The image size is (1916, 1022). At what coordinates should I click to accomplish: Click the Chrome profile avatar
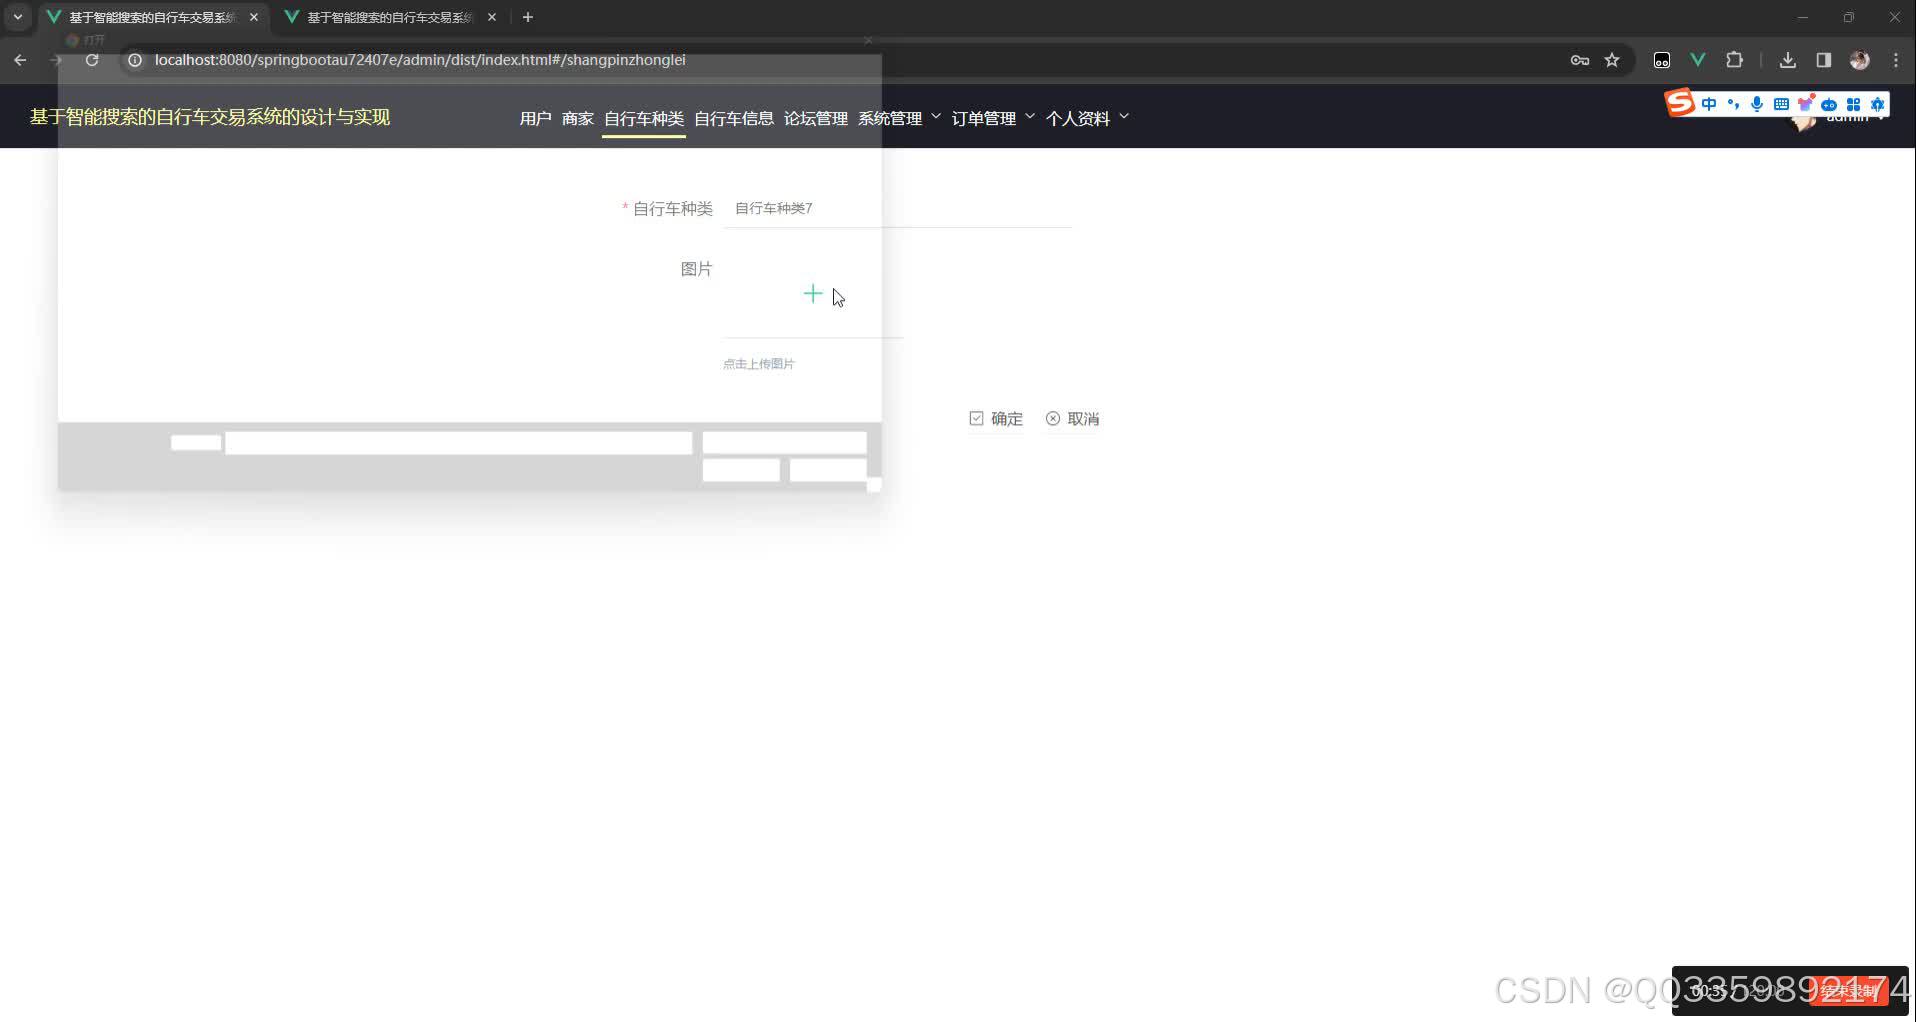1860,60
